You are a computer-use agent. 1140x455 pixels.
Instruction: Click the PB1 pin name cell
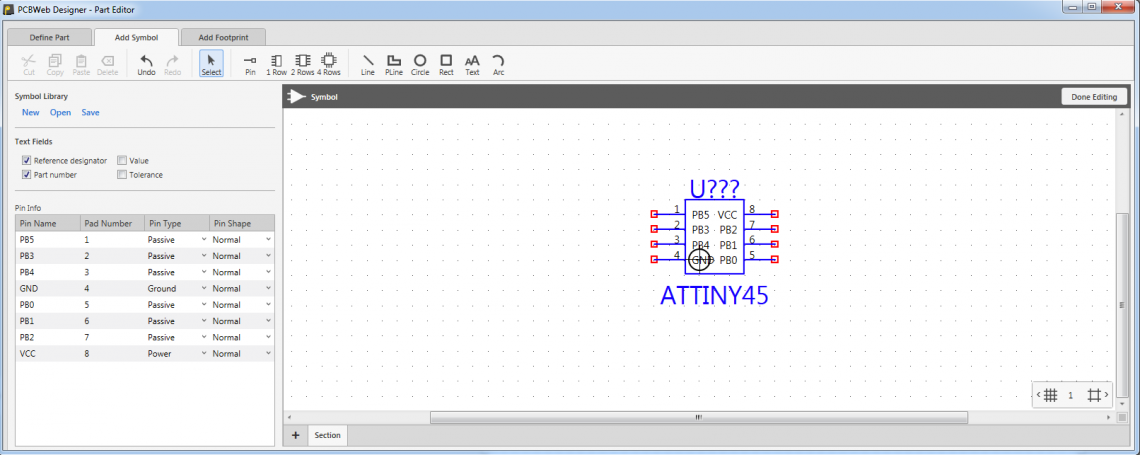pyautogui.click(x=47, y=321)
